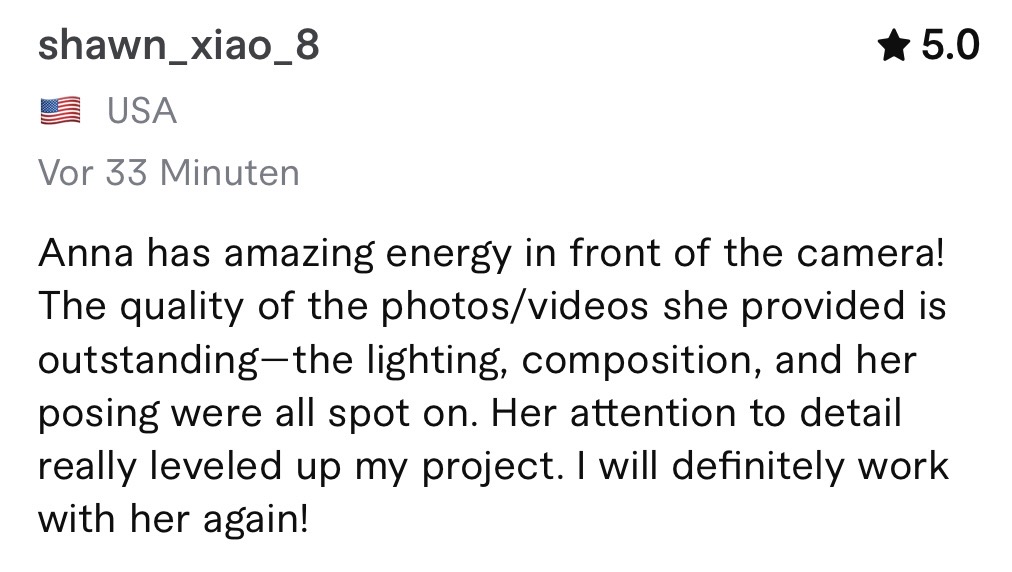The height and width of the screenshot is (572, 1012).
Task: Click the Vor 33 Minuten timestamp
Action: pos(169,173)
